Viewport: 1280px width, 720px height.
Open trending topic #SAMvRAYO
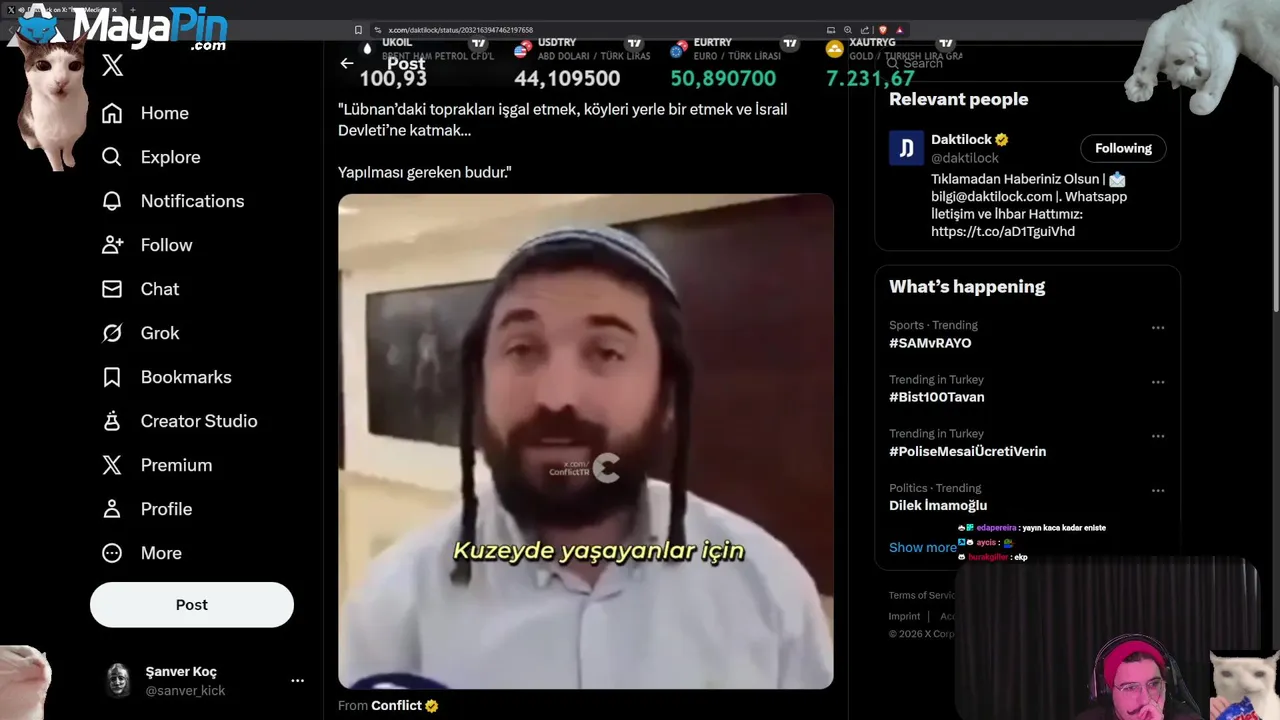(930, 343)
